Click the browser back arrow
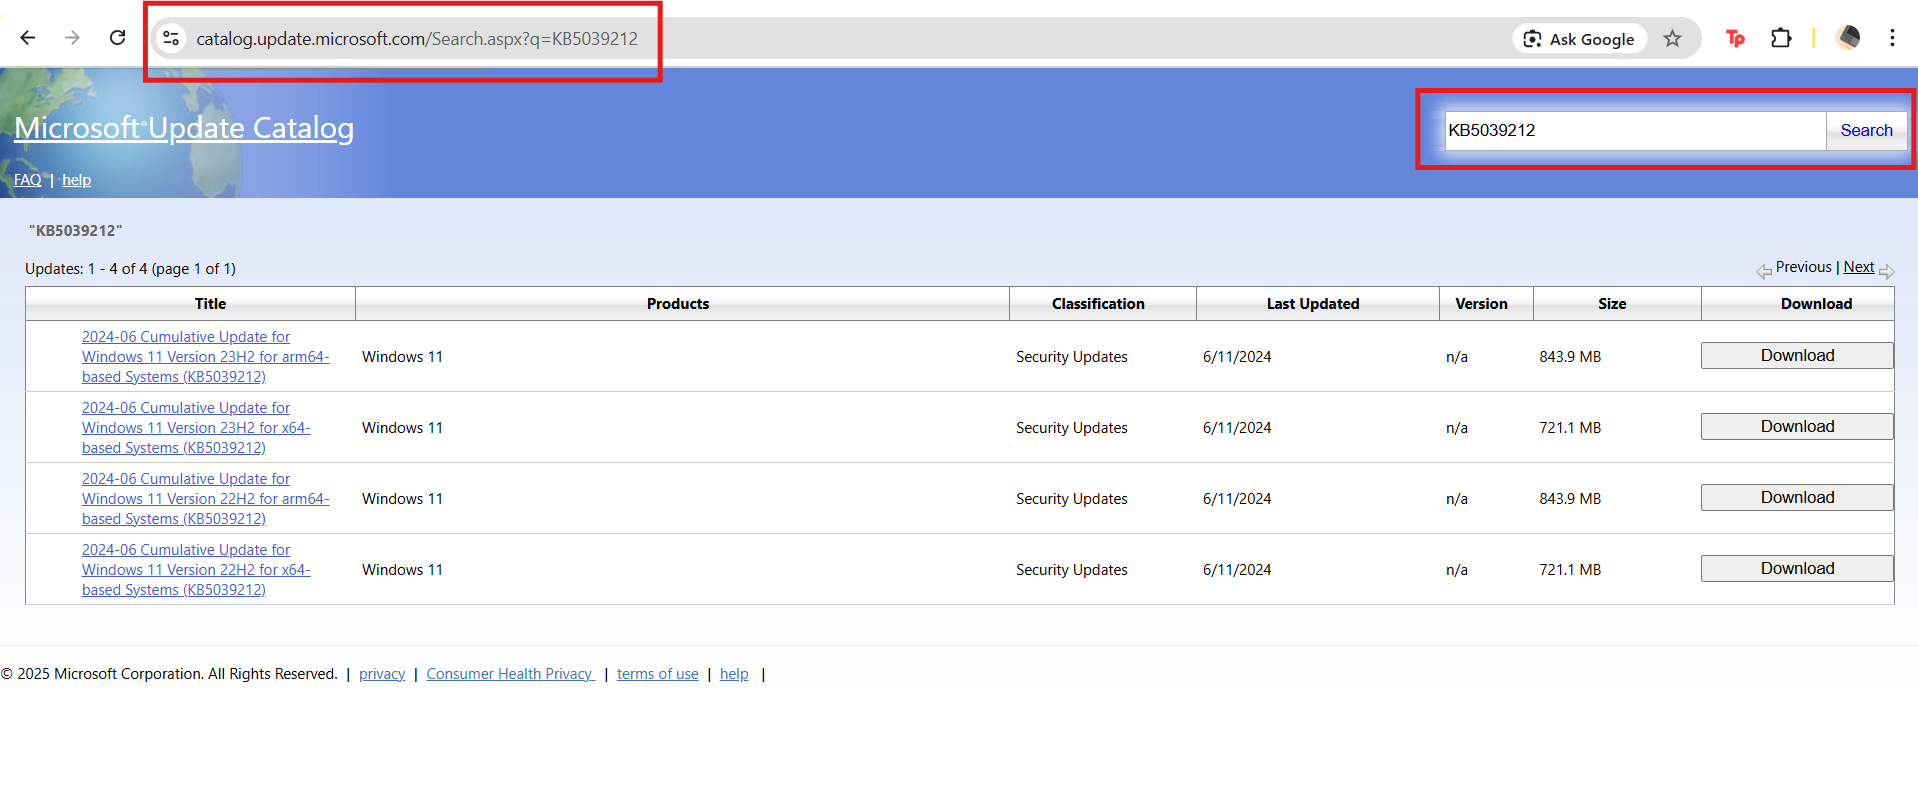 [x=28, y=38]
